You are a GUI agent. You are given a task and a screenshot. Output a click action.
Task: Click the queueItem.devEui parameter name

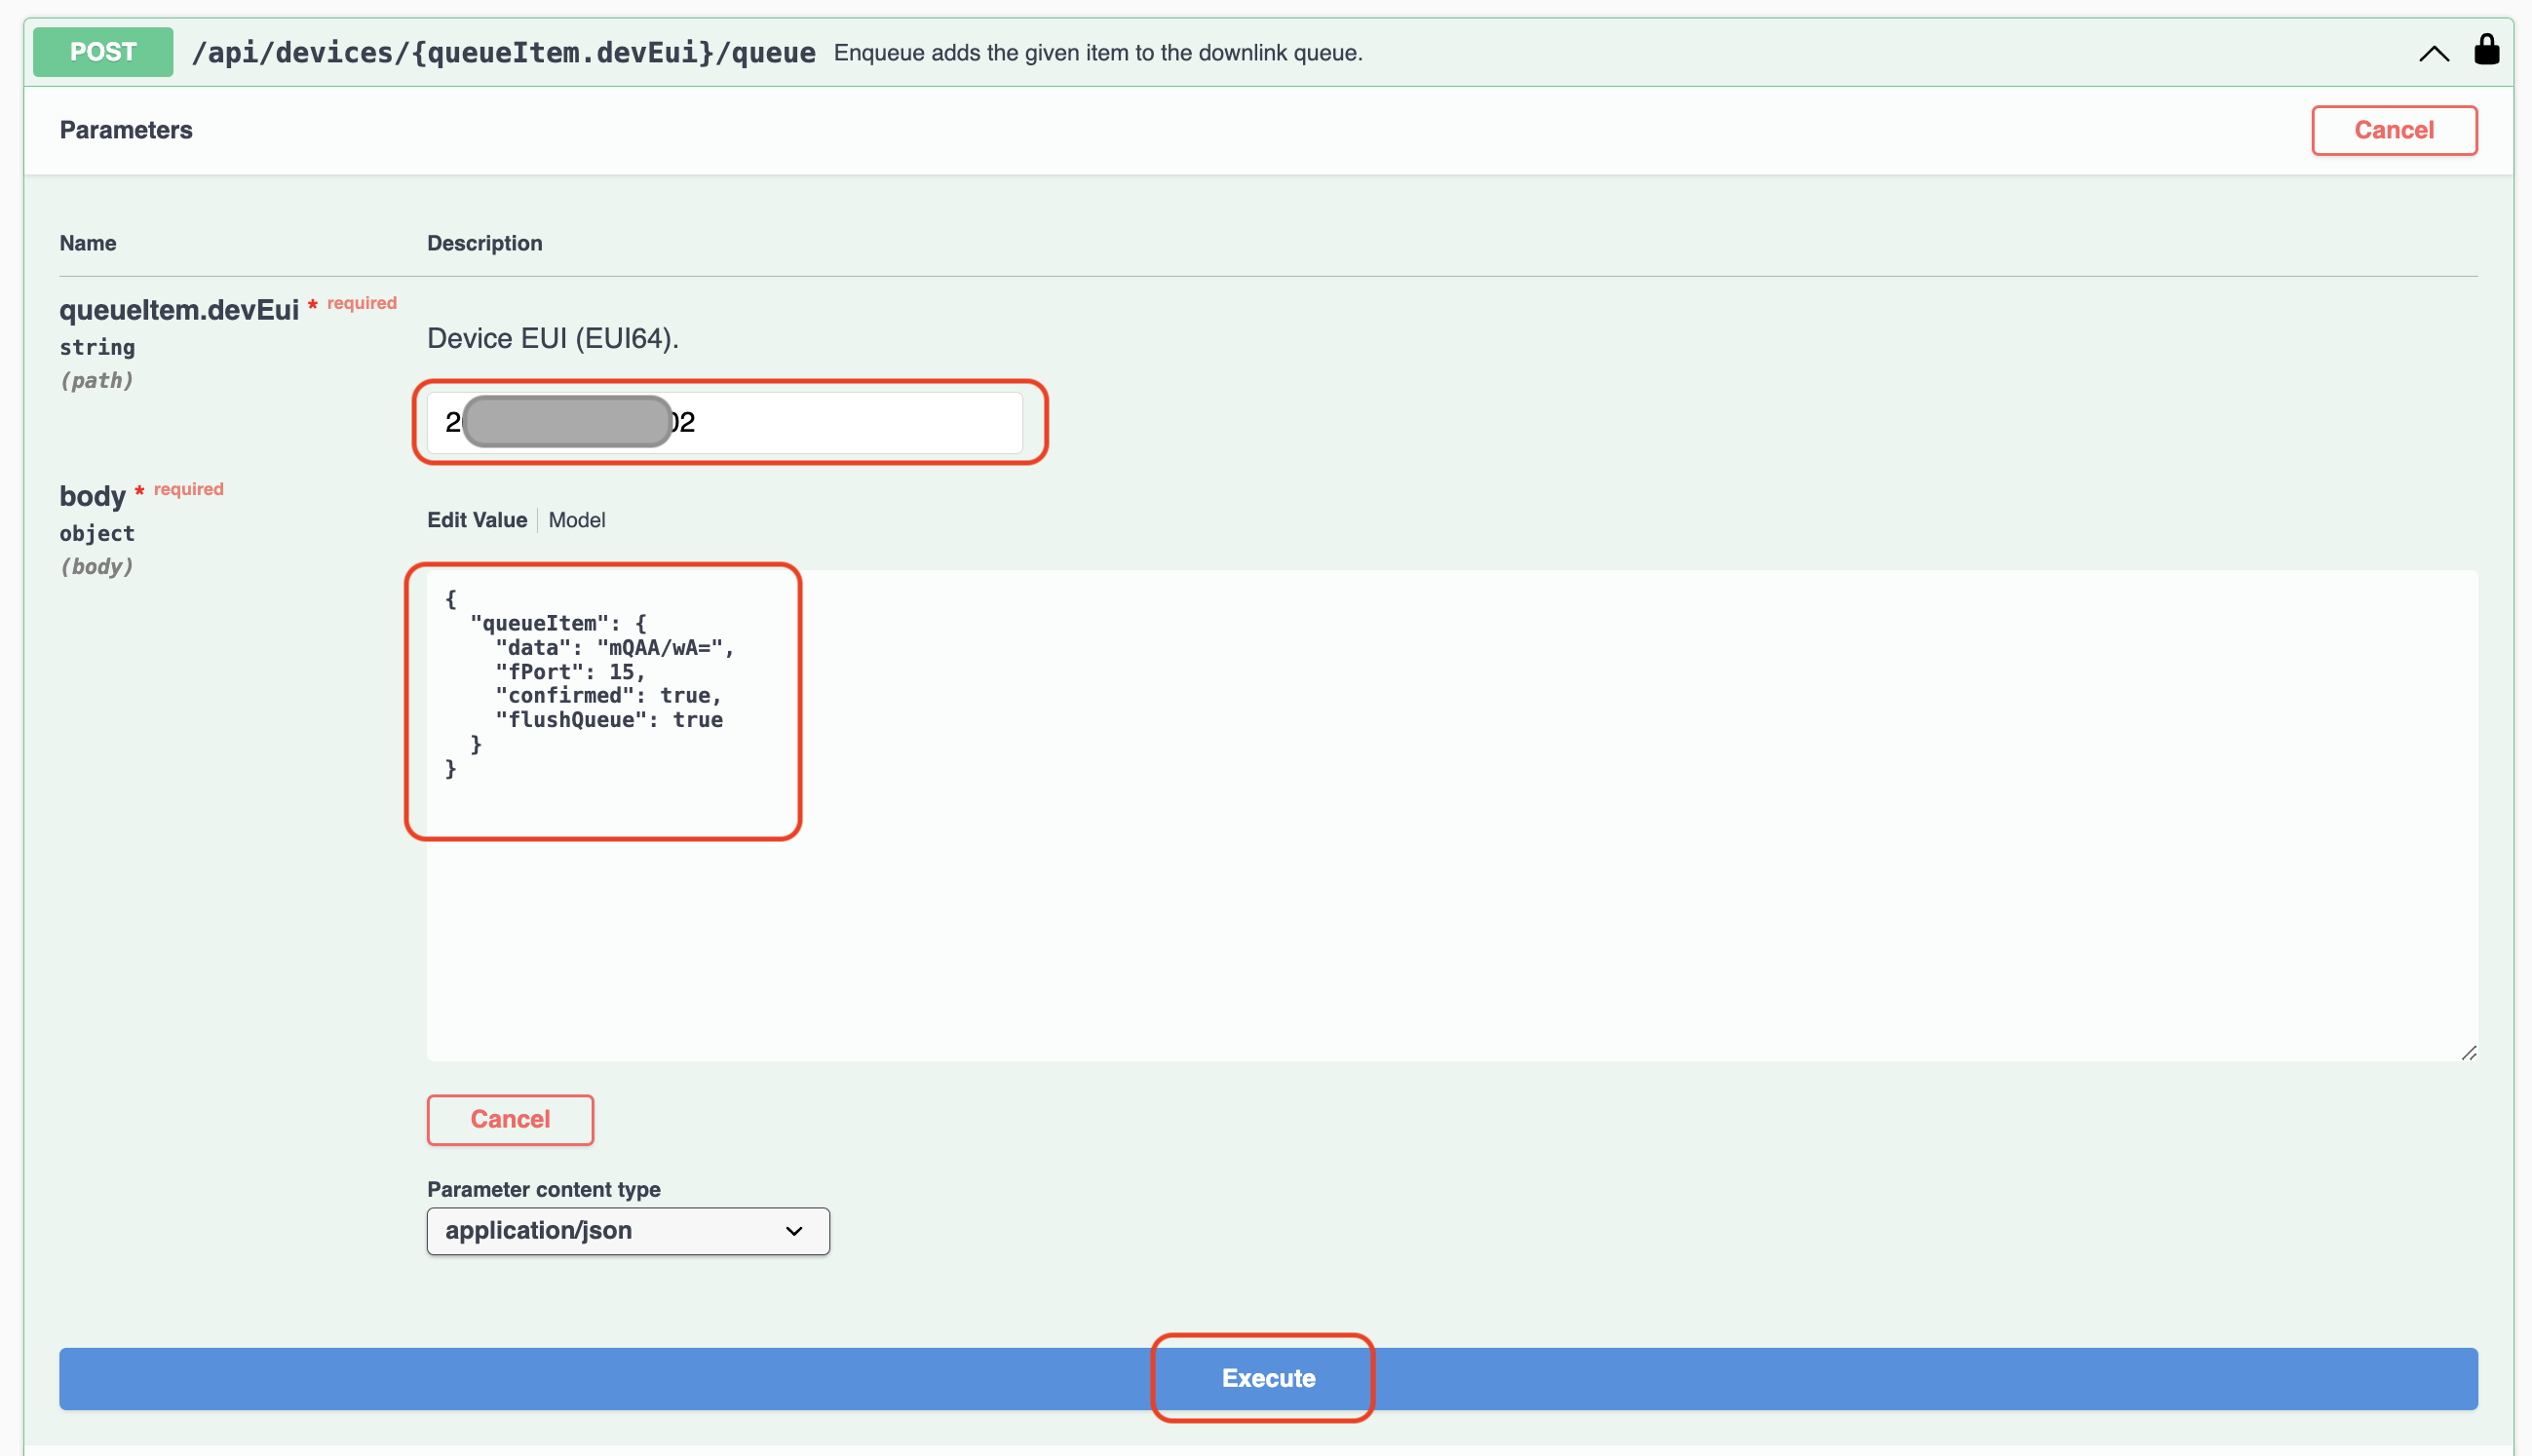tap(179, 310)
